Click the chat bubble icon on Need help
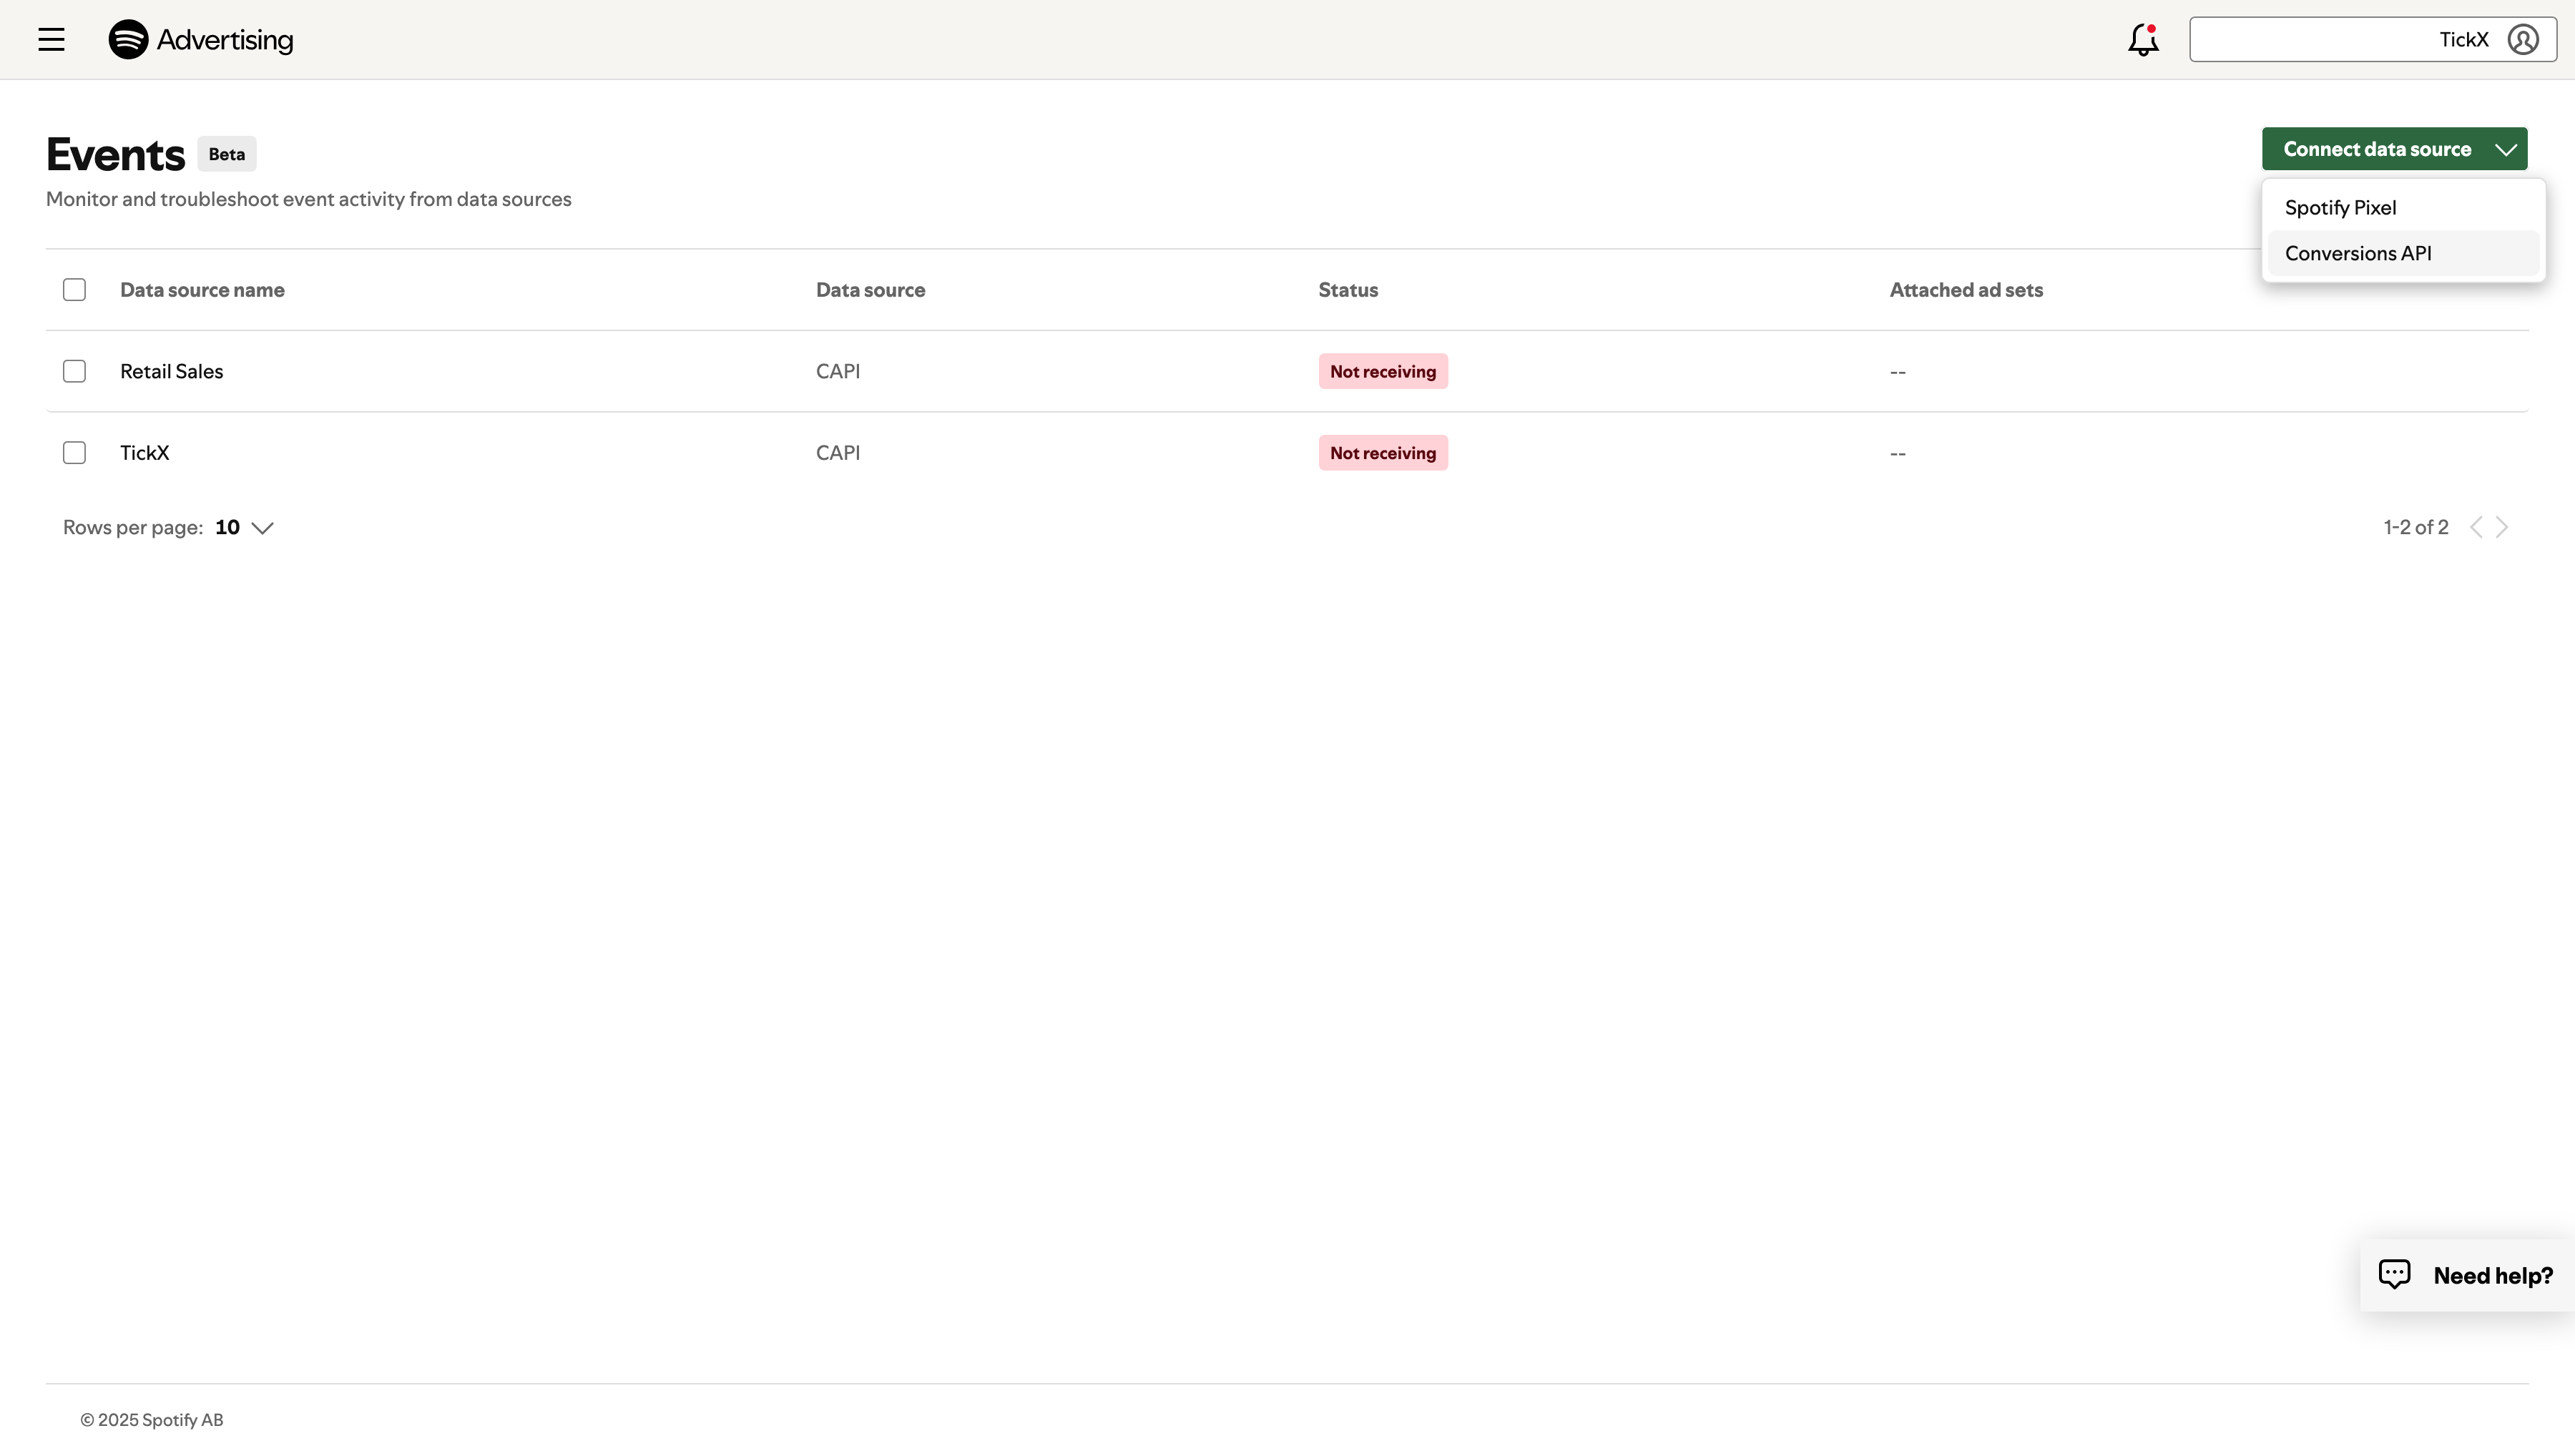 2396,1273
